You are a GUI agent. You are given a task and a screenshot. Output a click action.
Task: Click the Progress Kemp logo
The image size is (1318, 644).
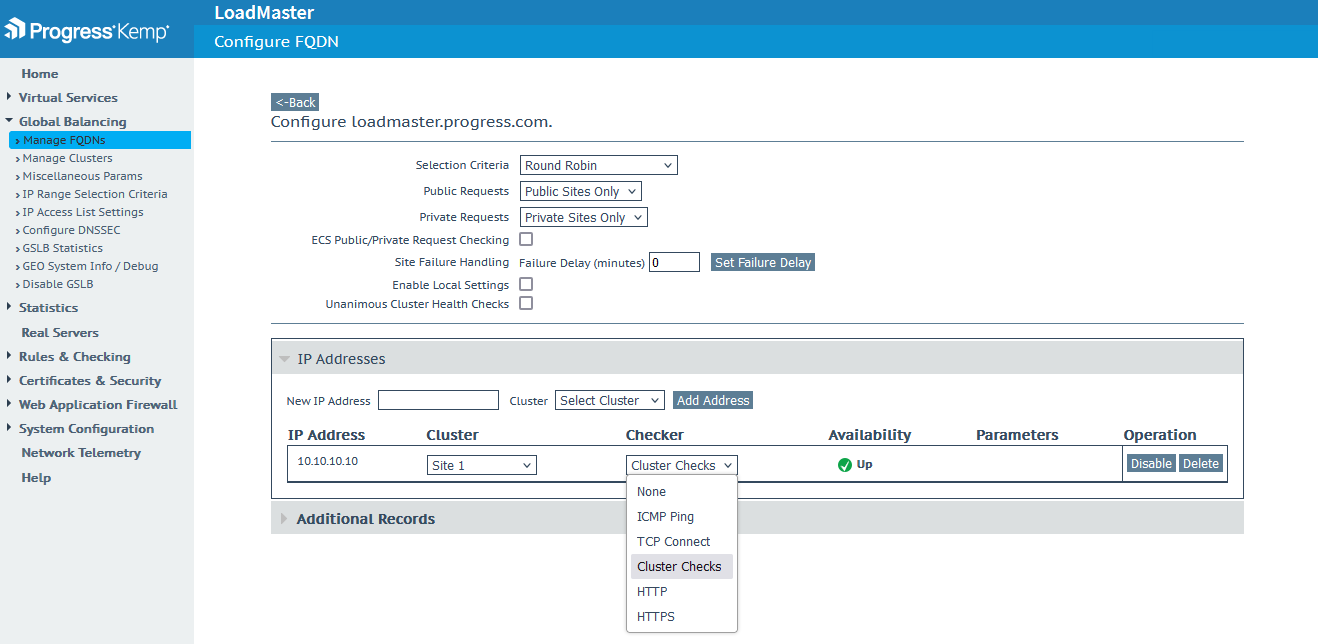[86, 30]
